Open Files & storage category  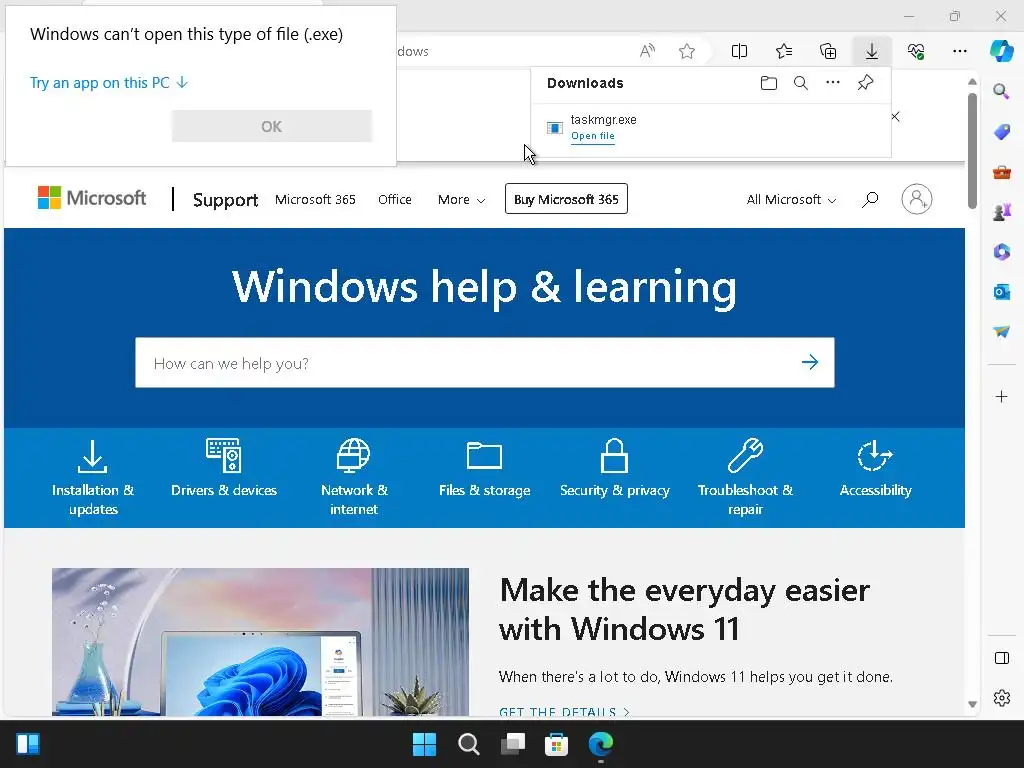pos(485,468)
